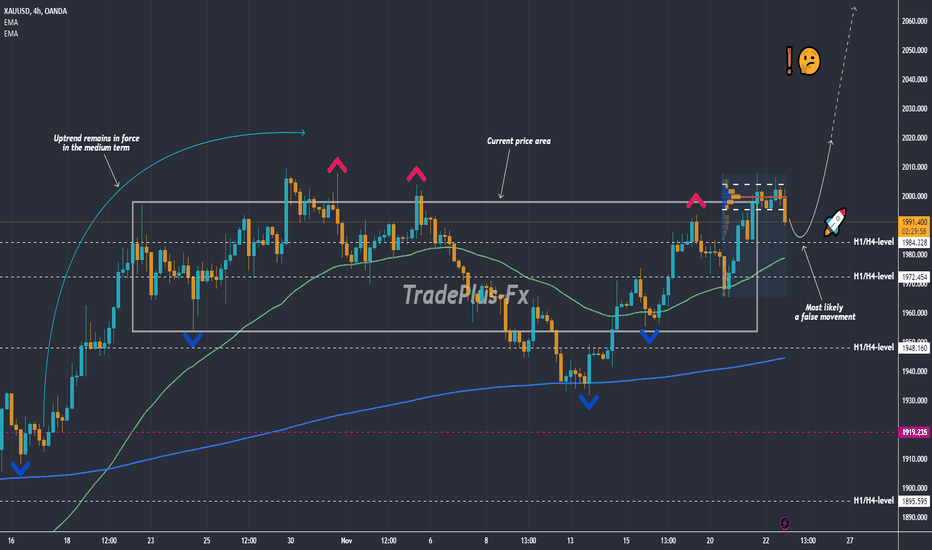Click the date 15 on the time axis

click(626, 540)
